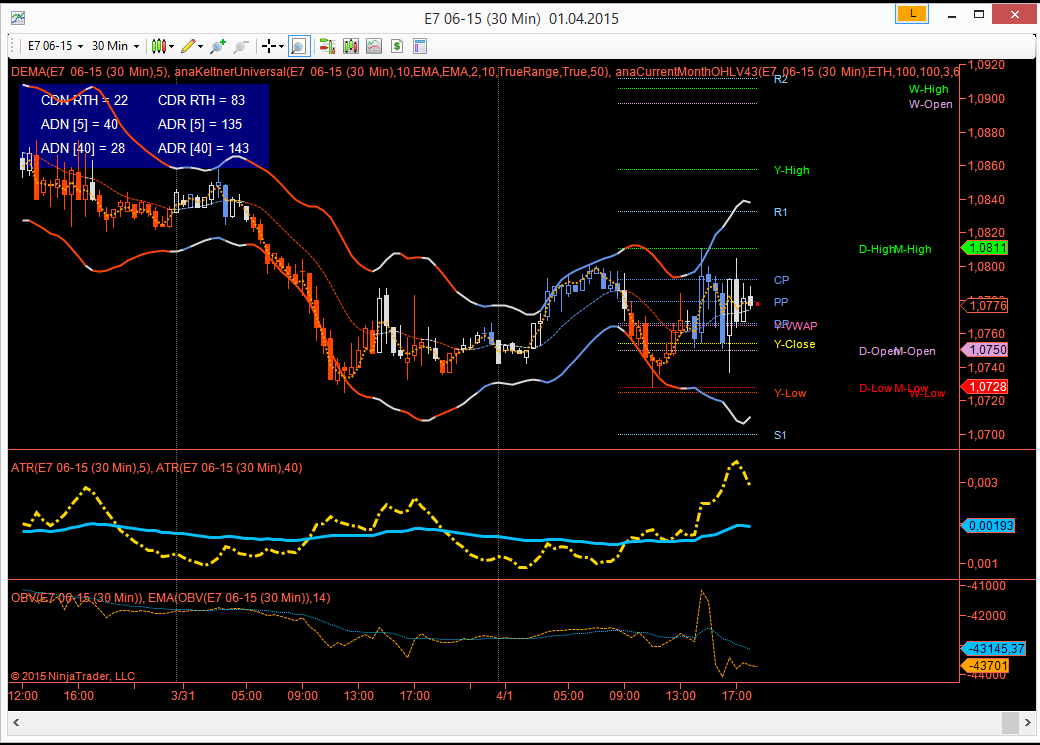Click the ATR indicator label text

(157, 468)
